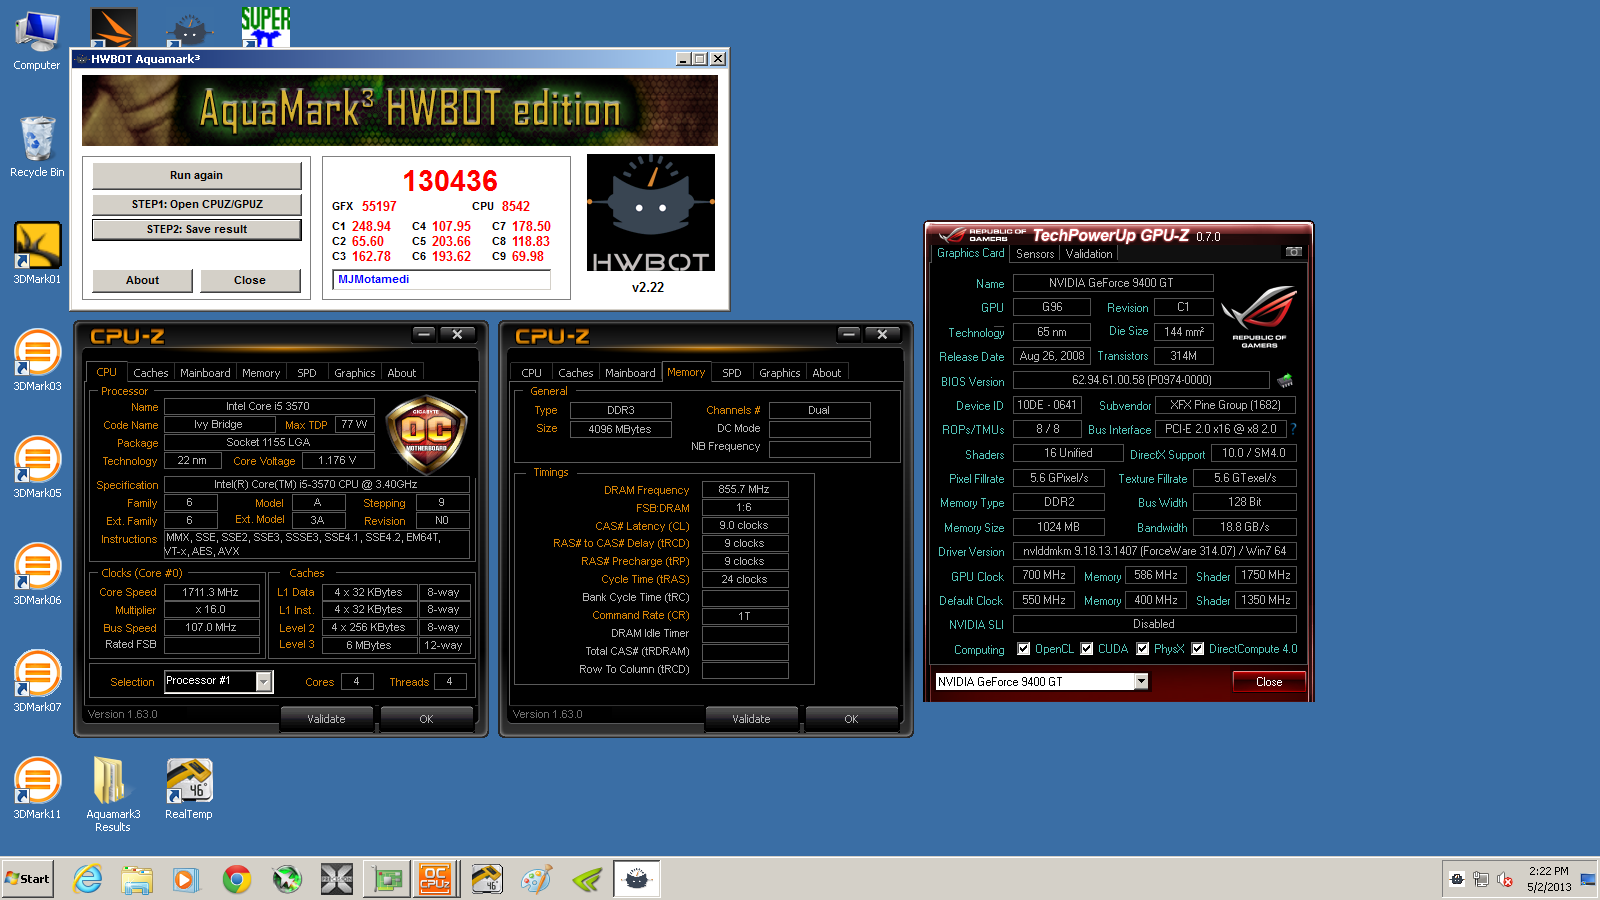Open the SPD tab in the right CPU-Z window
Screen dimensions: 1600x900
[732, 372]
